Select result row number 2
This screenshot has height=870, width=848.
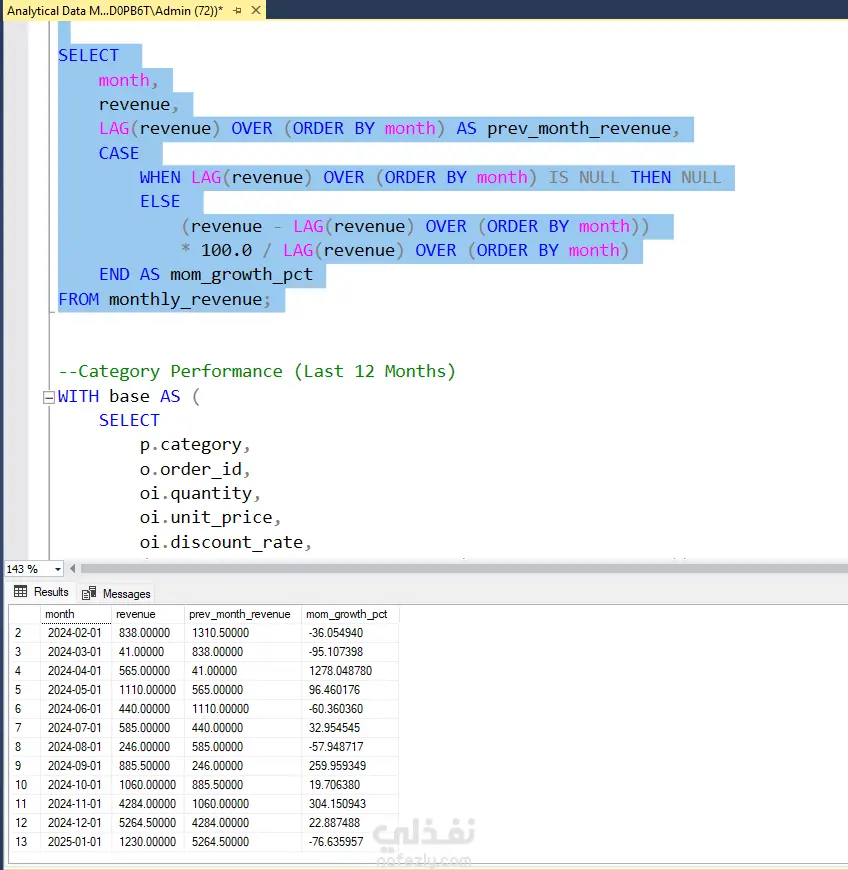[x=24, y=633]
